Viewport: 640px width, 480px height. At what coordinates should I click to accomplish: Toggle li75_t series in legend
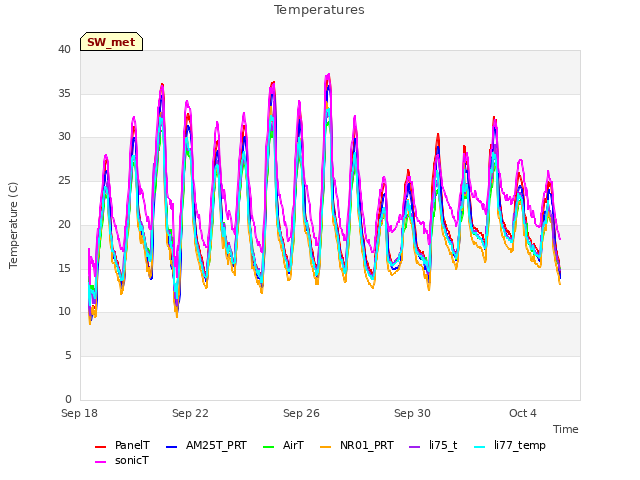click(433, 445)
